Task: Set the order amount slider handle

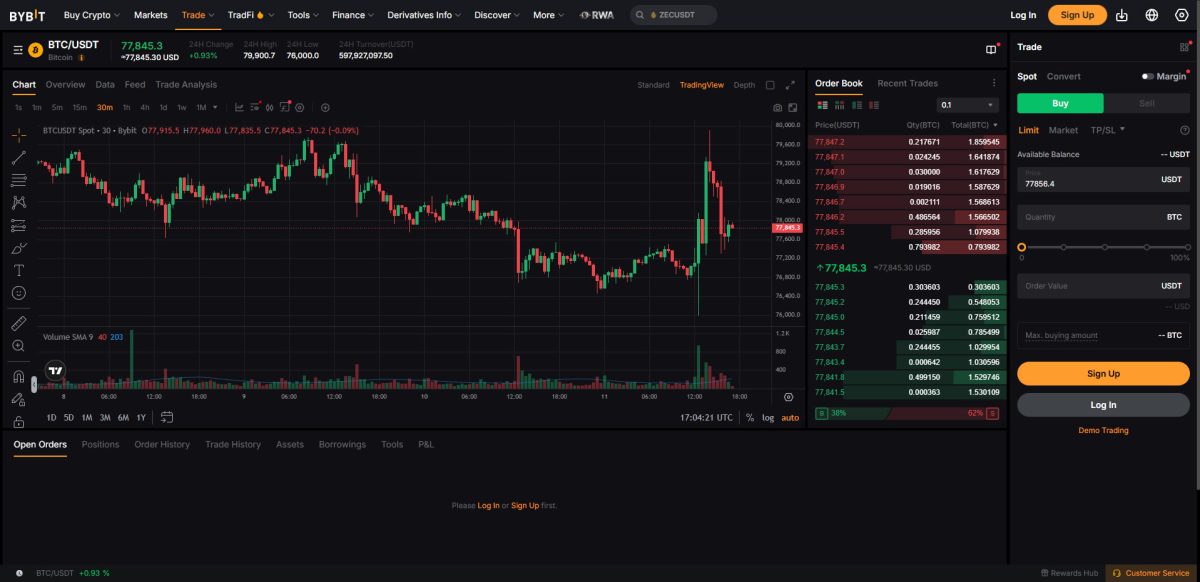Action: pyautogui.click(x=1021, y=246)
